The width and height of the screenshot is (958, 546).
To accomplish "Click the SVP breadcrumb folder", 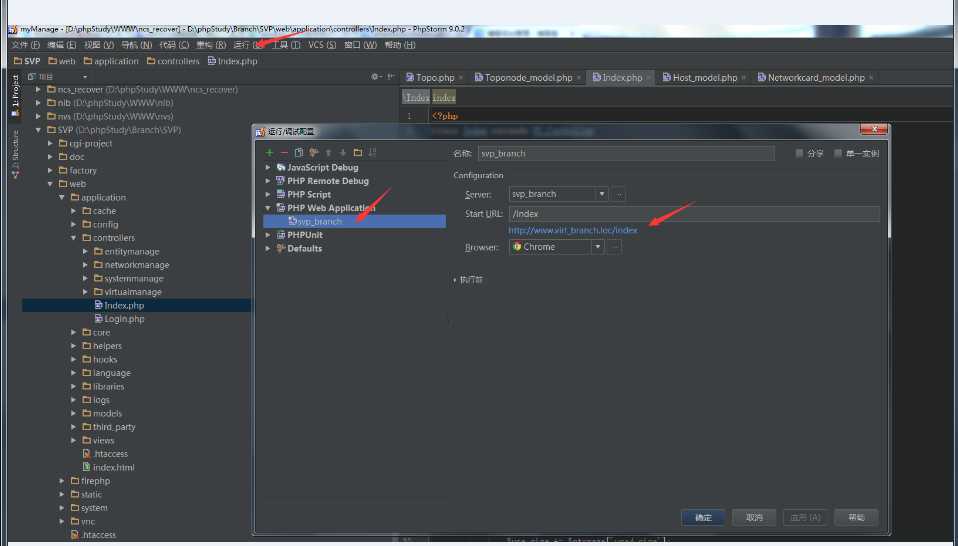I will click(27, 61).
